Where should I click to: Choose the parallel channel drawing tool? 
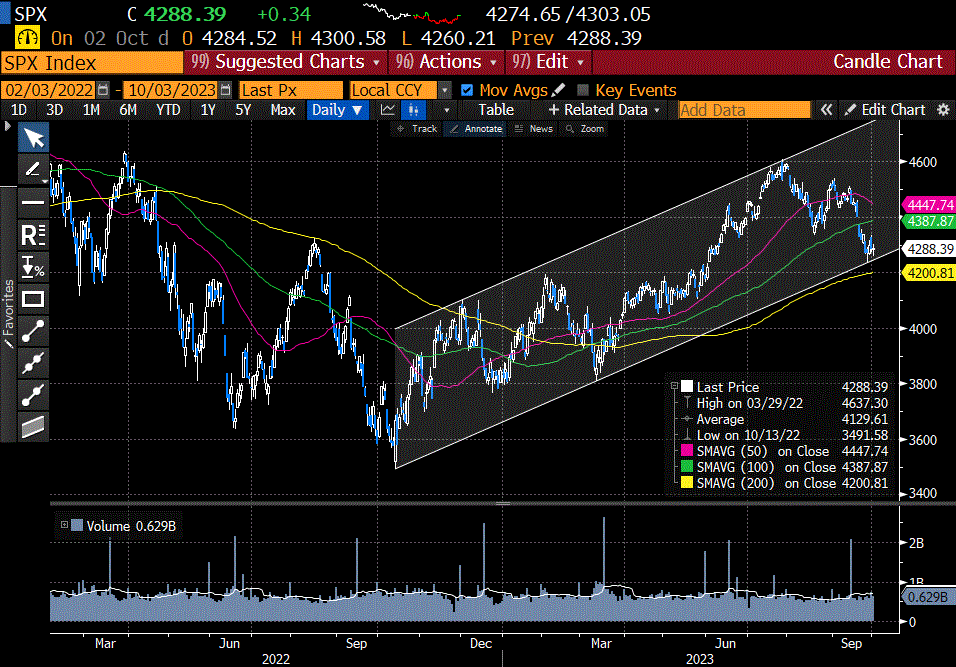pyautogui.click(x=34, y=427)
